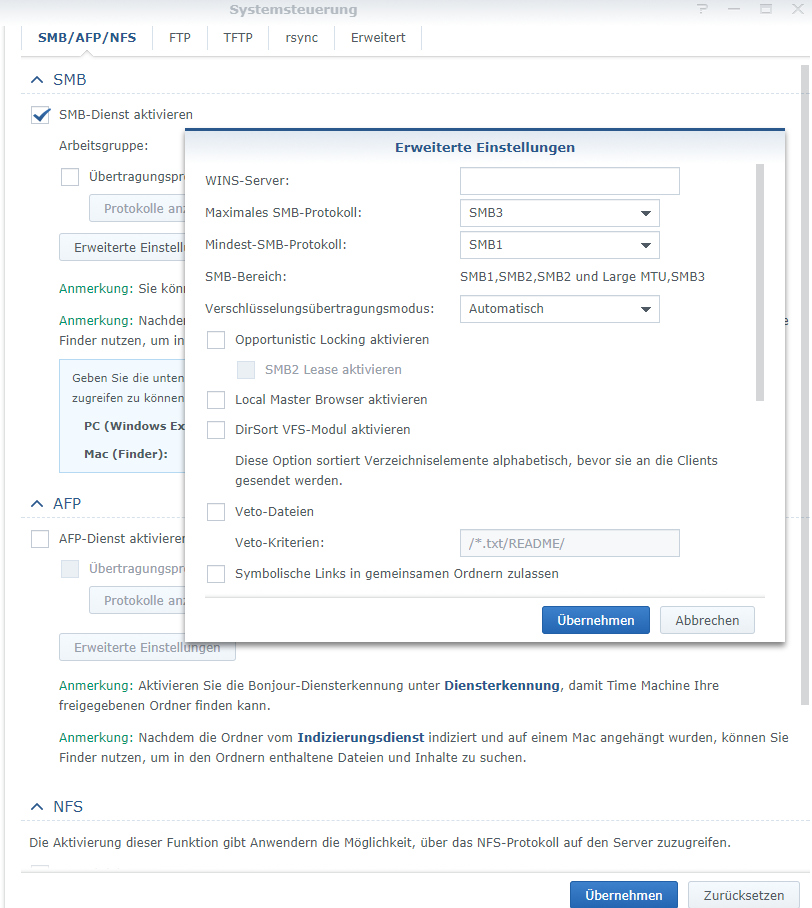Click the Veto-Kriterien input field

pyautogui.click(x=569, y=543)
